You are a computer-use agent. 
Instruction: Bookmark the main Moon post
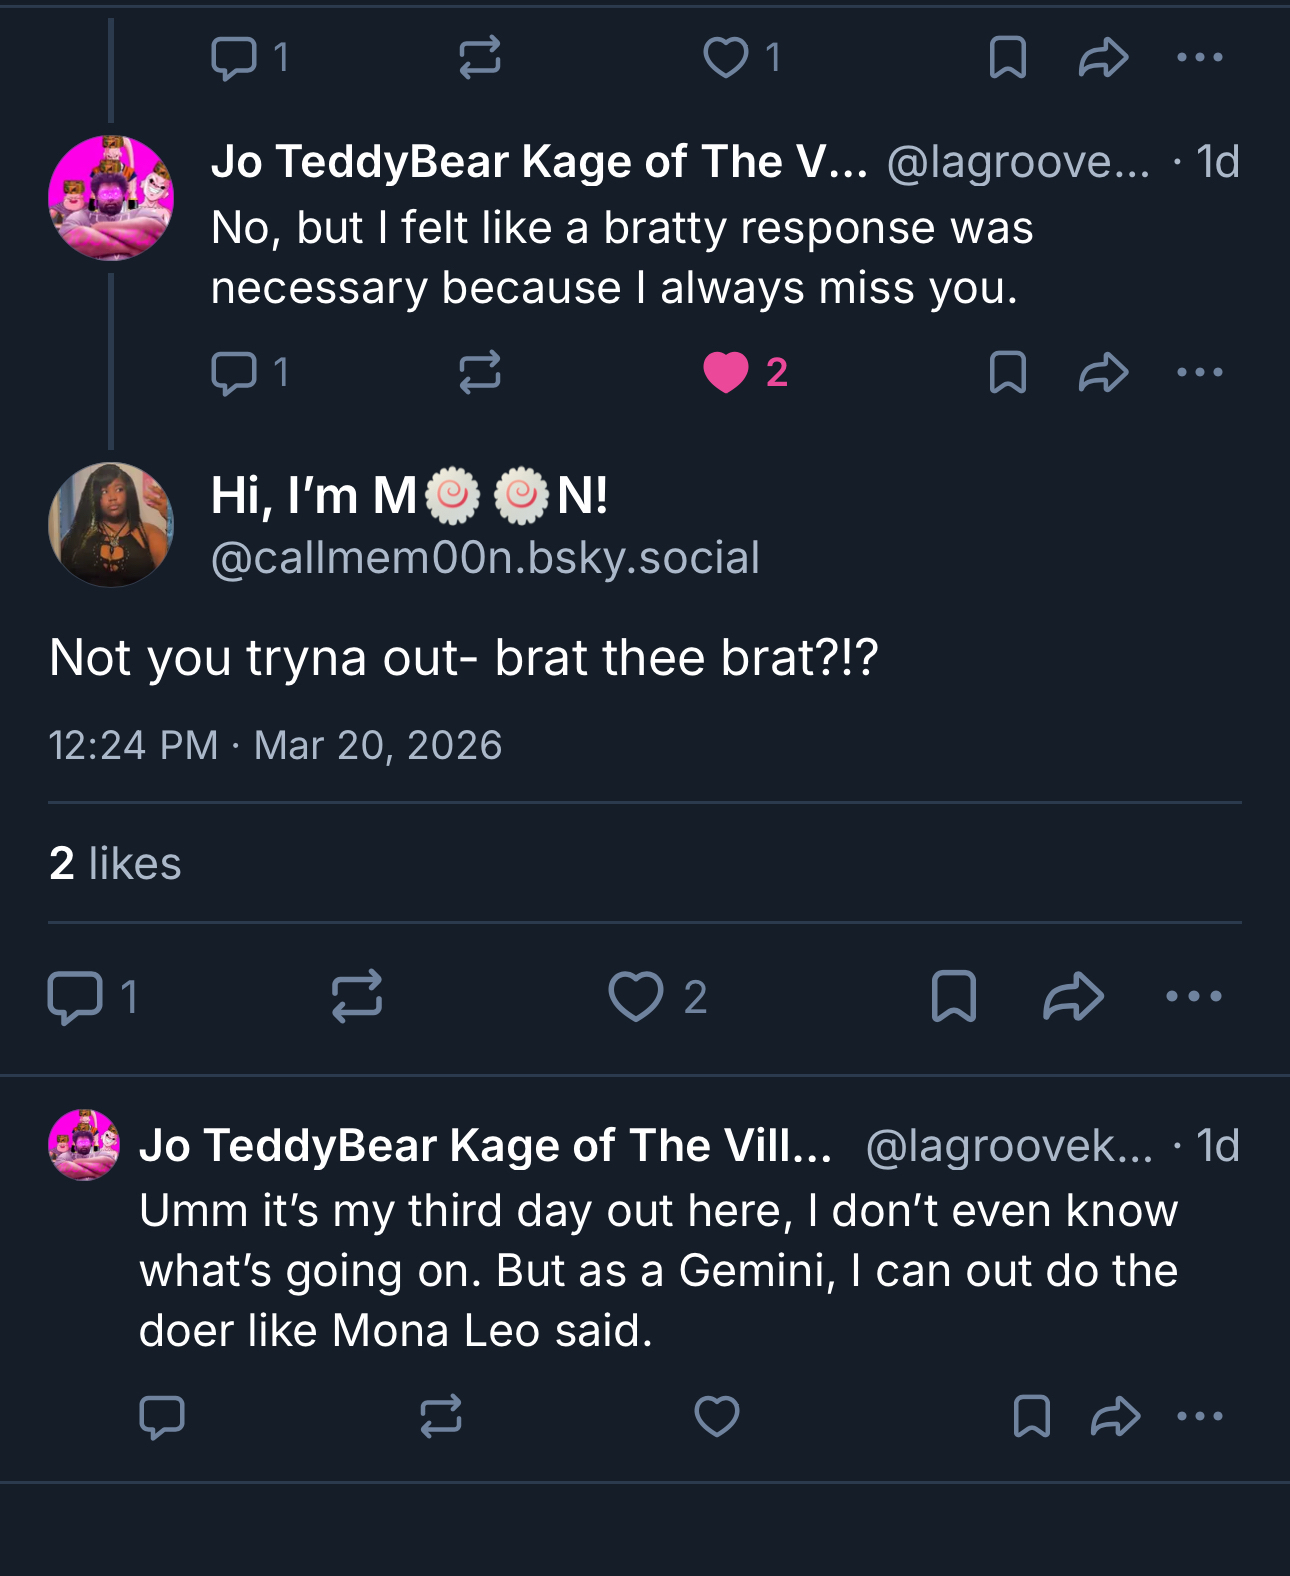[x=953, y=997]
